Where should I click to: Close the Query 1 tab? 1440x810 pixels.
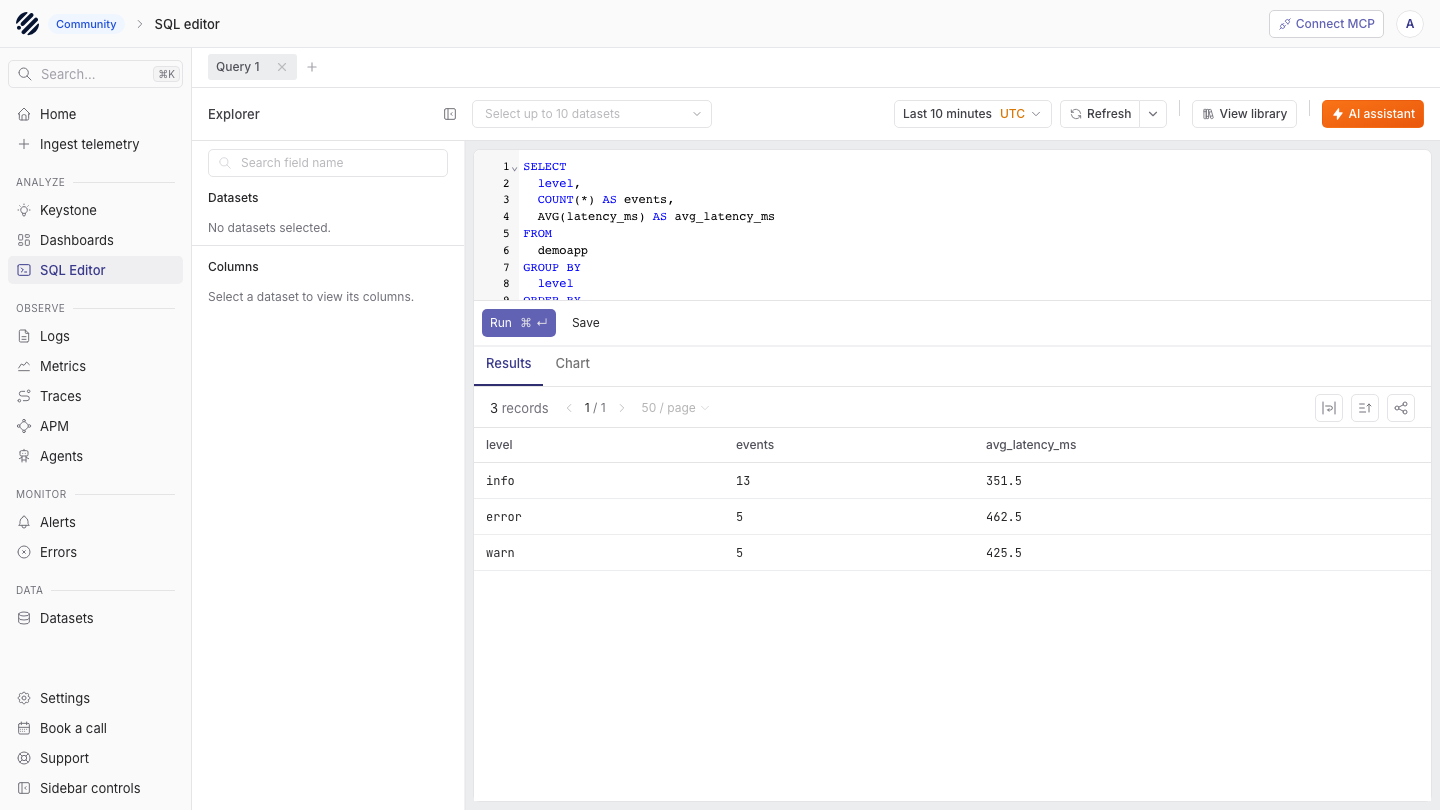pyautogui.click(x=282, y=67)
